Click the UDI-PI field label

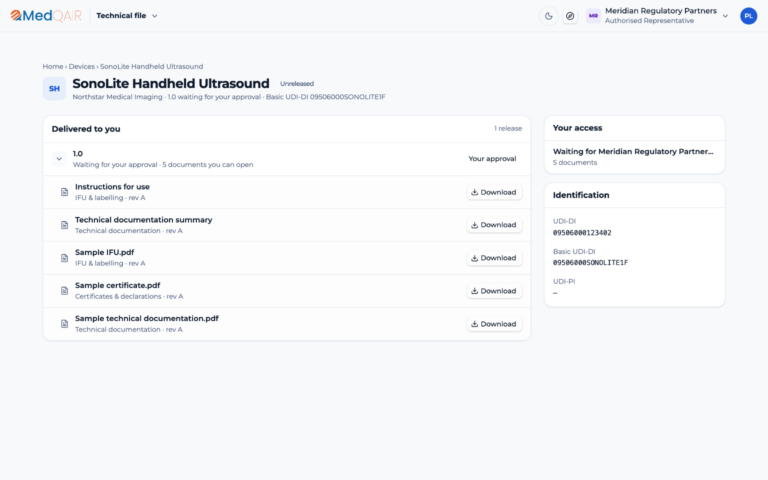pos(564,282)
